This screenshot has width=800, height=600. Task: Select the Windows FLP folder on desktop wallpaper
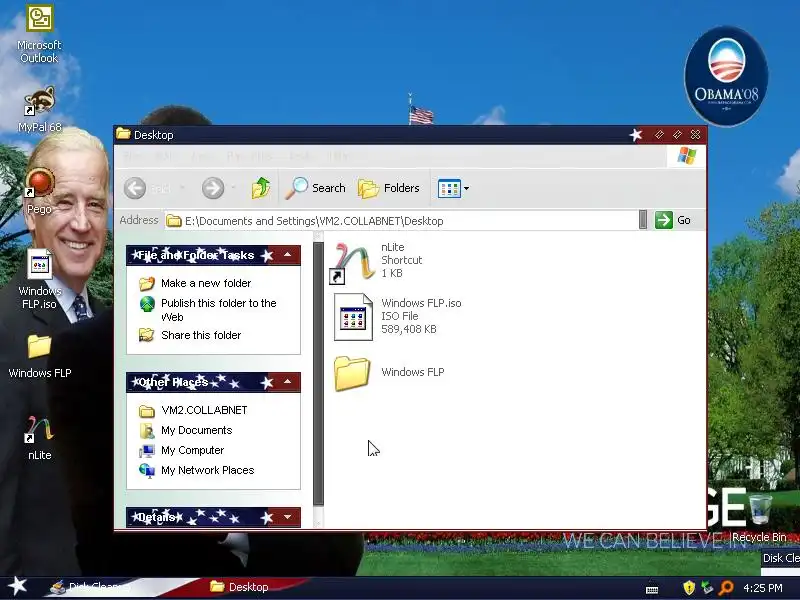click(x=39, y=356)
